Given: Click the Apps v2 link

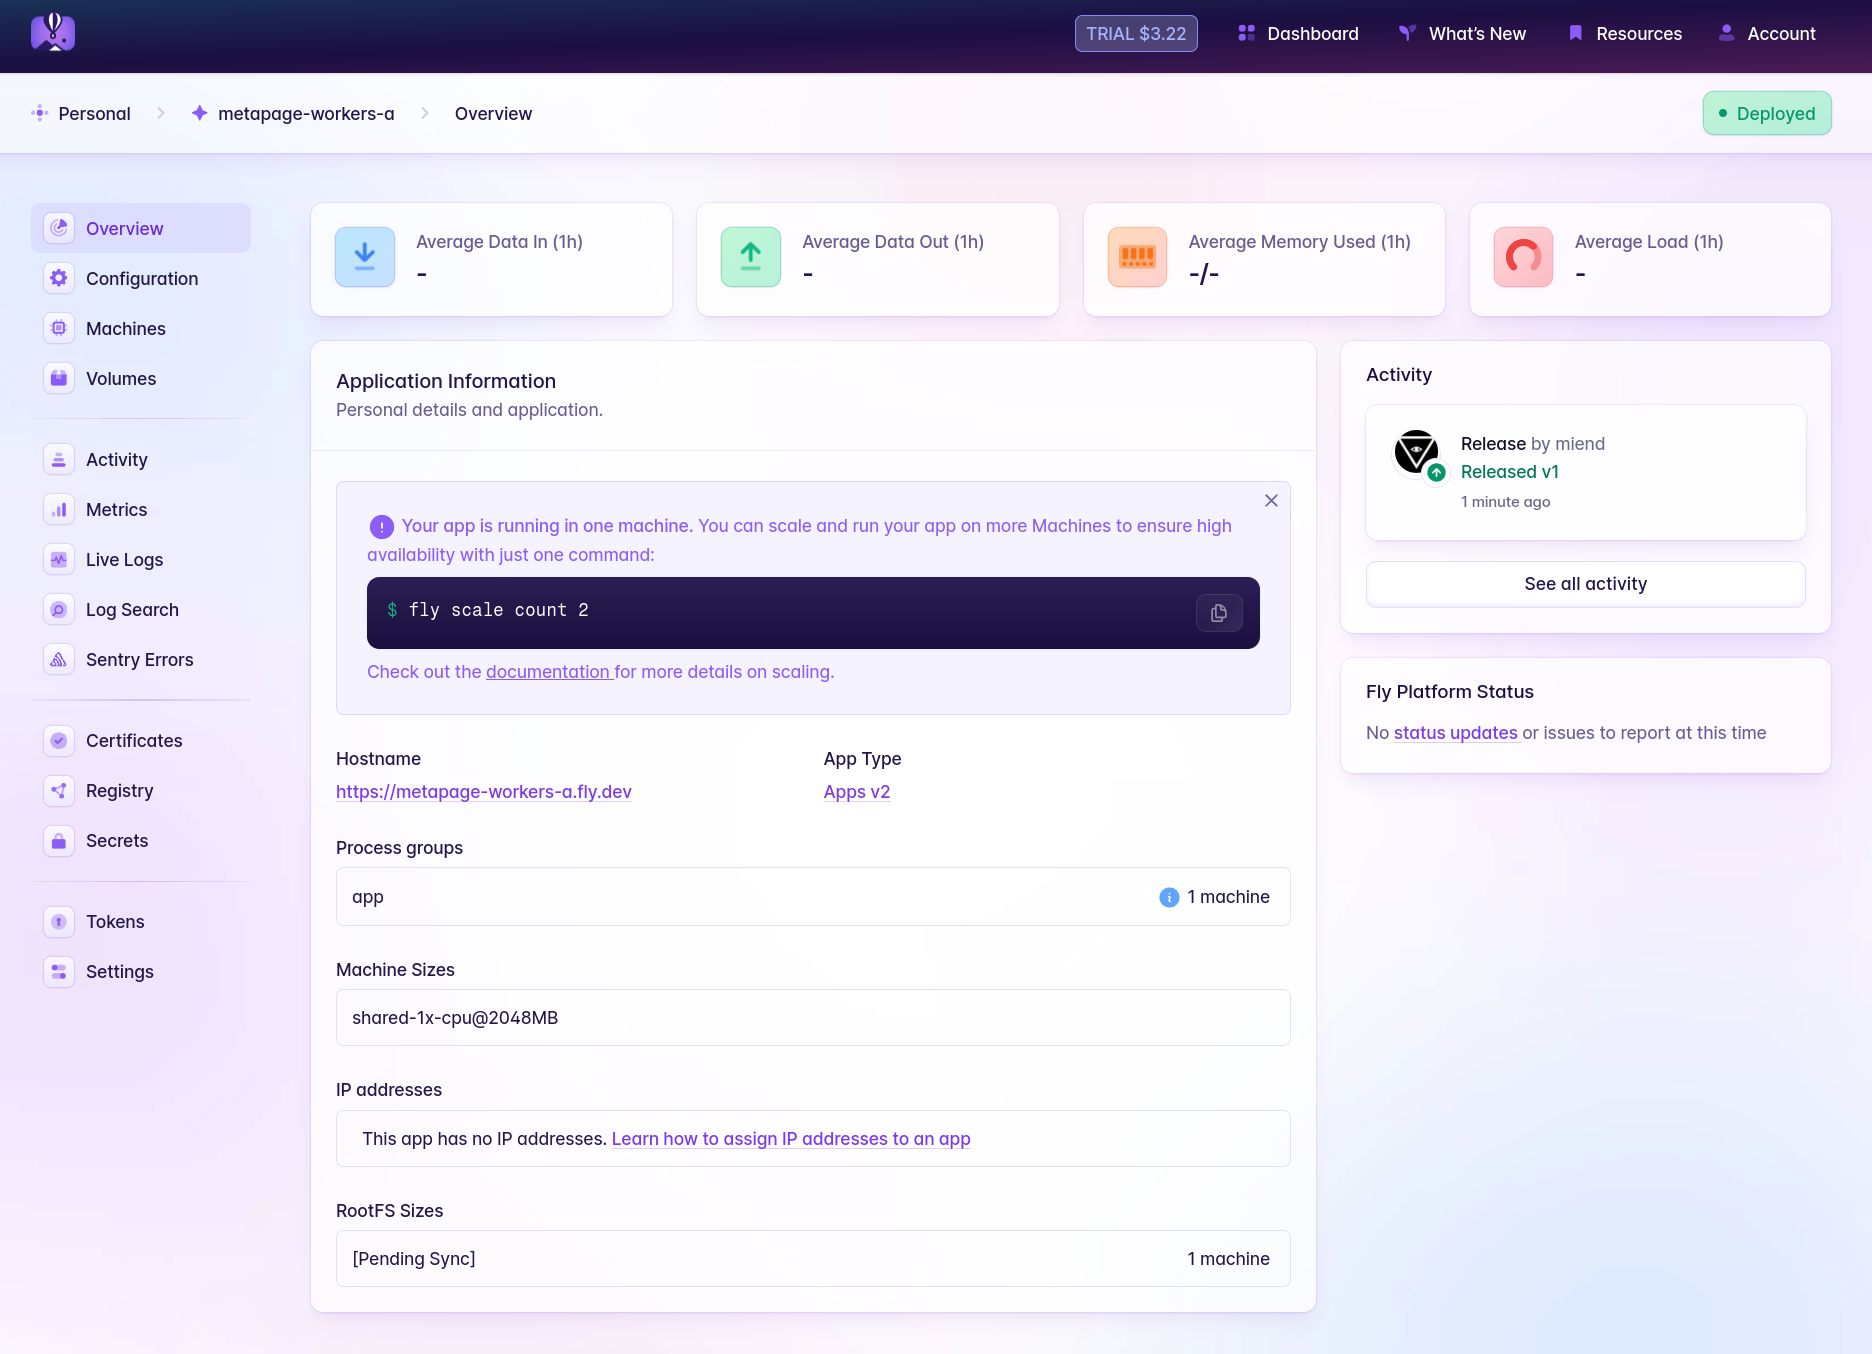Looking at the screenshot, I should [857, 791].
